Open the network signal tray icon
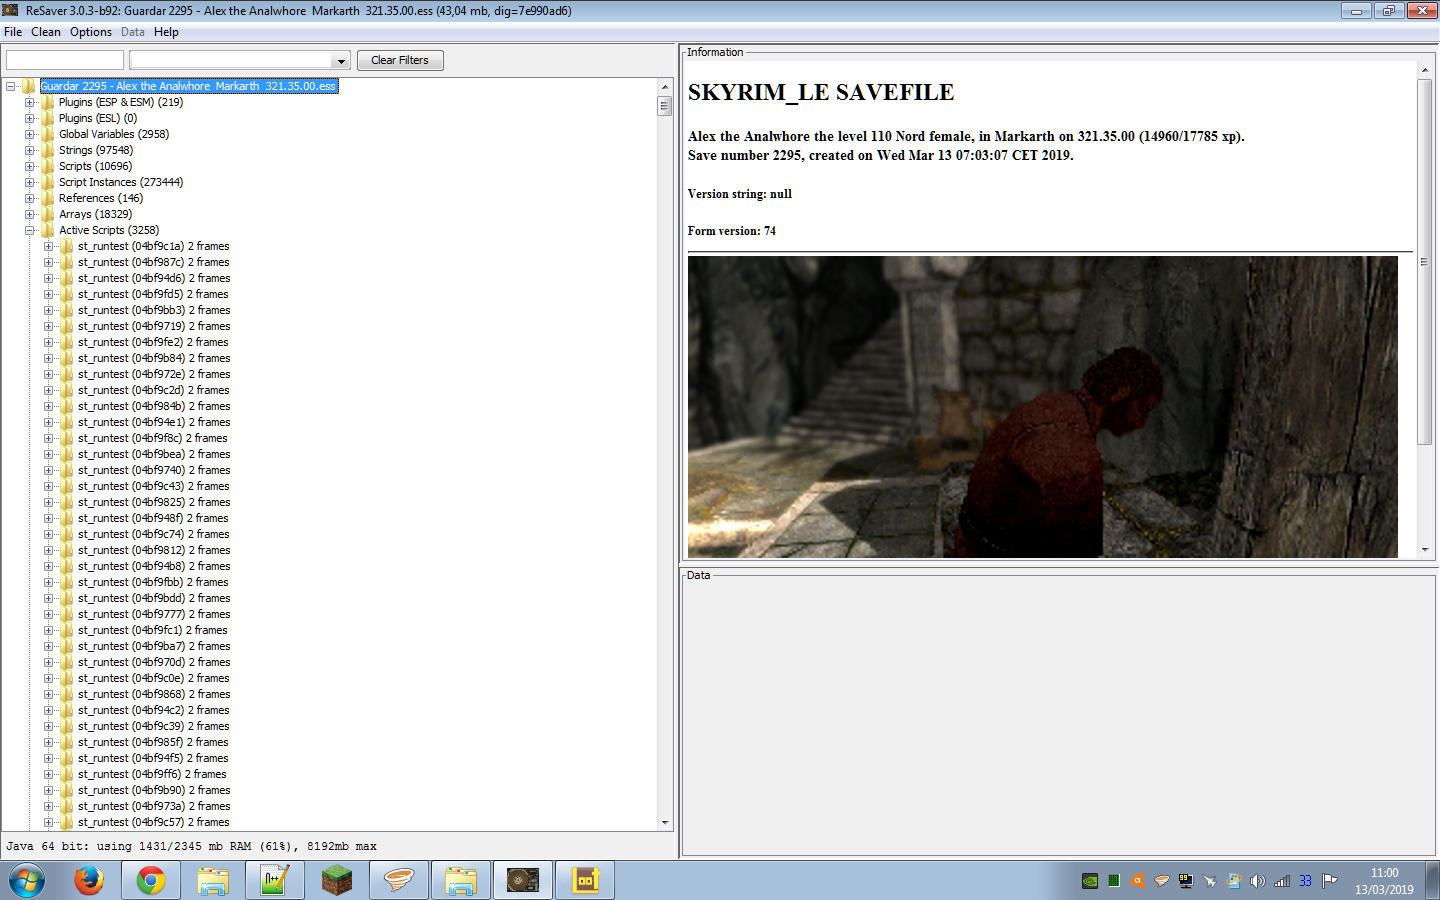This screenshot has width=1440, height=900. click(x=1282, y=881)
